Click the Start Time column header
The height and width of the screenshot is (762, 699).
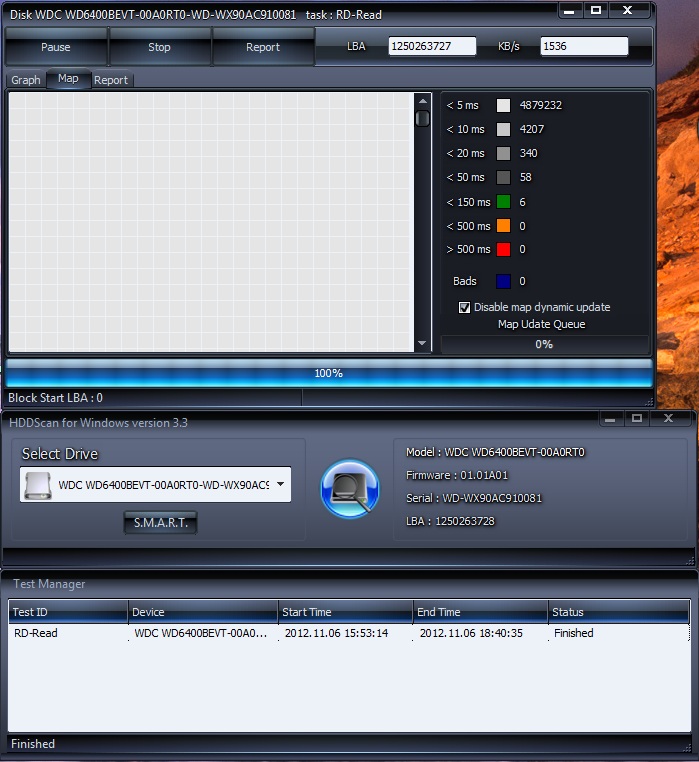pos(346,612)
